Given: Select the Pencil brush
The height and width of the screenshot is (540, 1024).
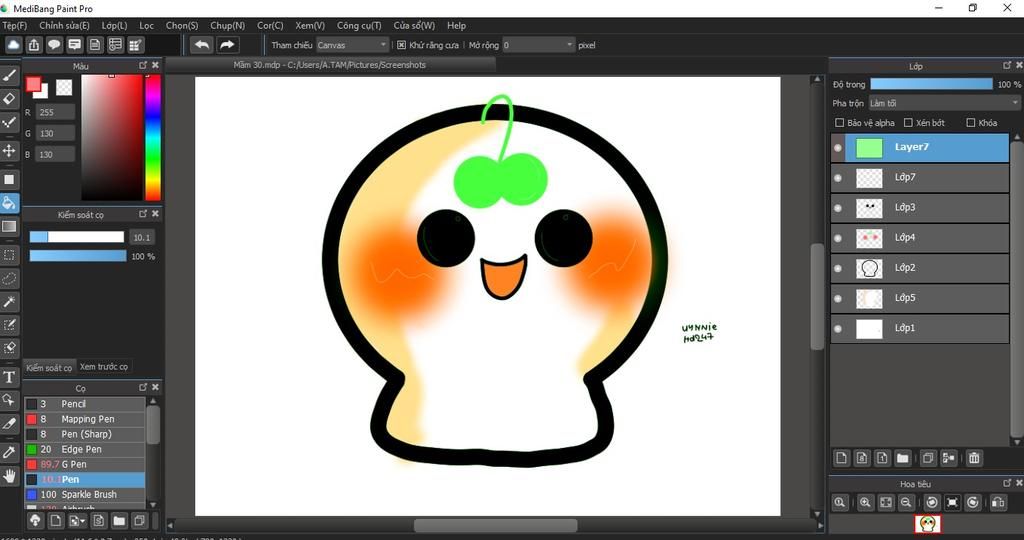Looking at the screenshot, I should tap(85, 404).
